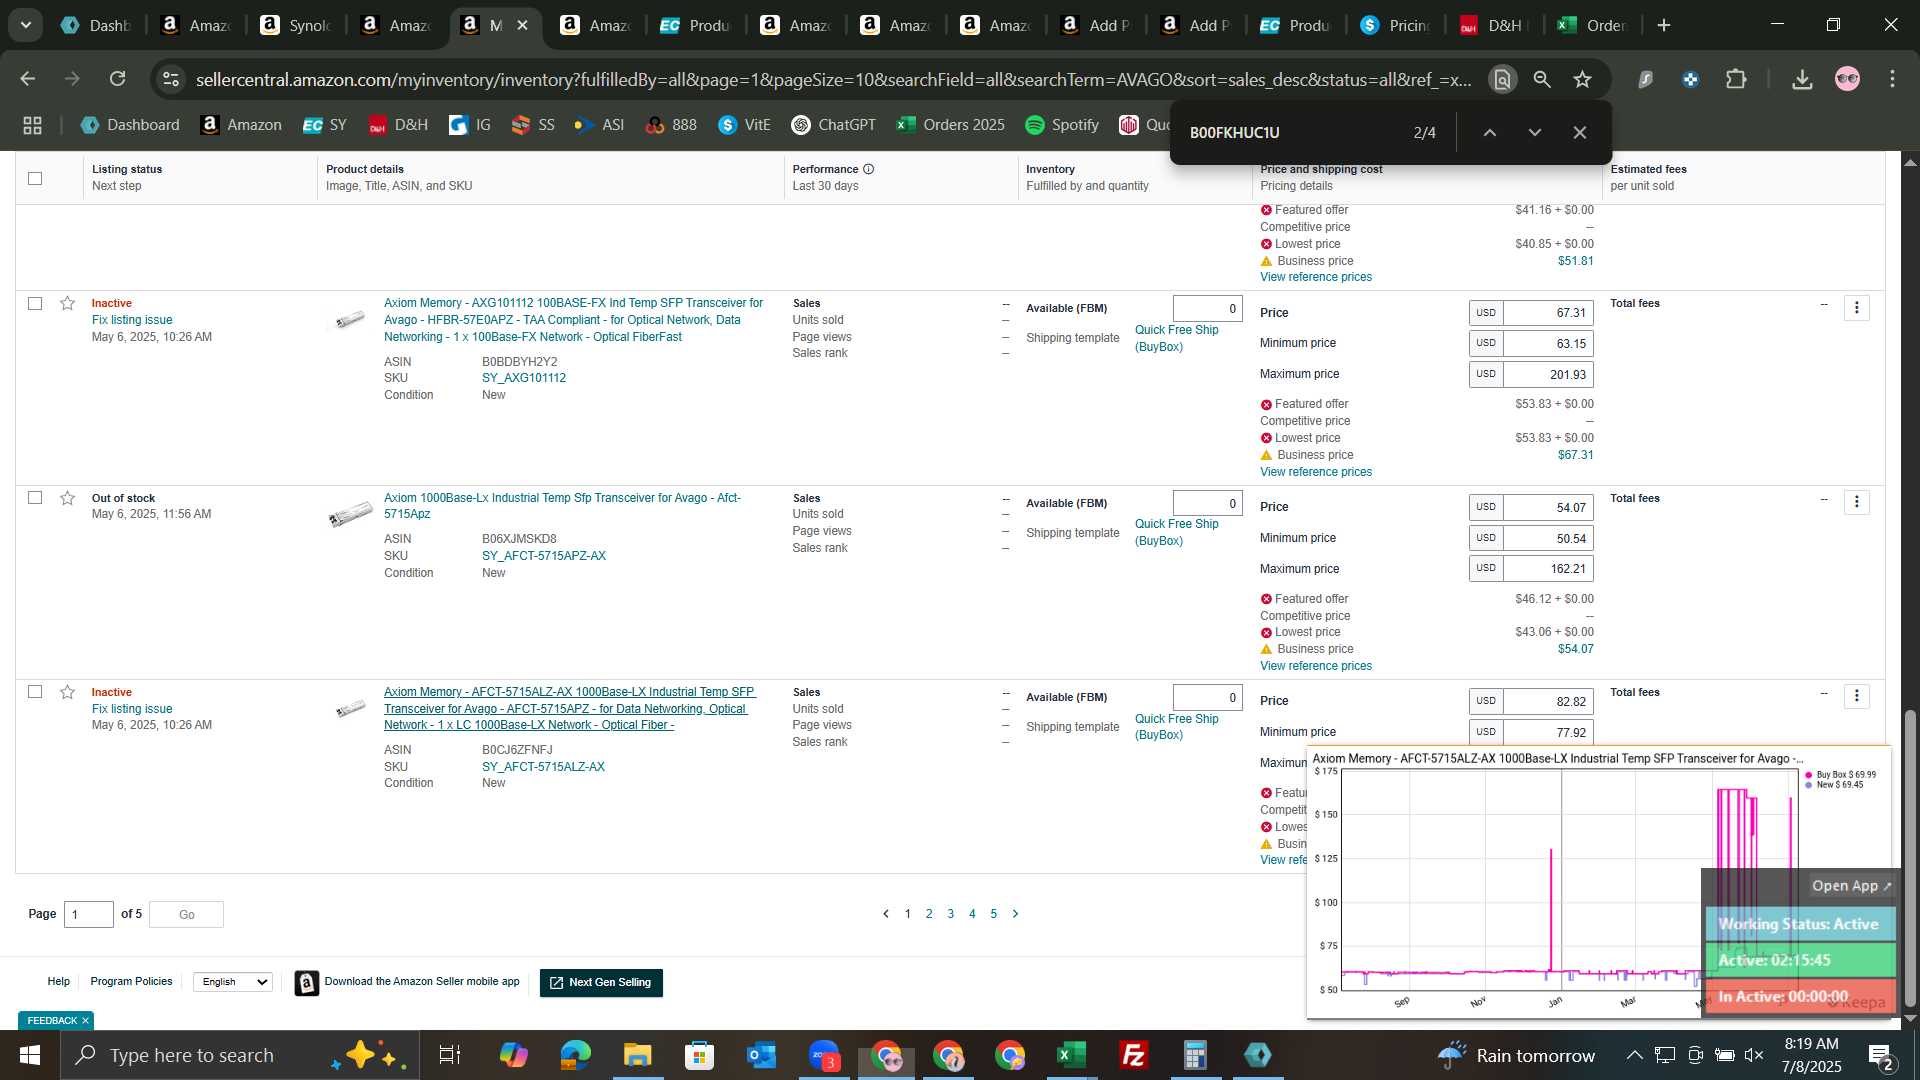
Task: Open actions menu for AFCT-5715Apz listing
Action: click(x=1857, y=502)
